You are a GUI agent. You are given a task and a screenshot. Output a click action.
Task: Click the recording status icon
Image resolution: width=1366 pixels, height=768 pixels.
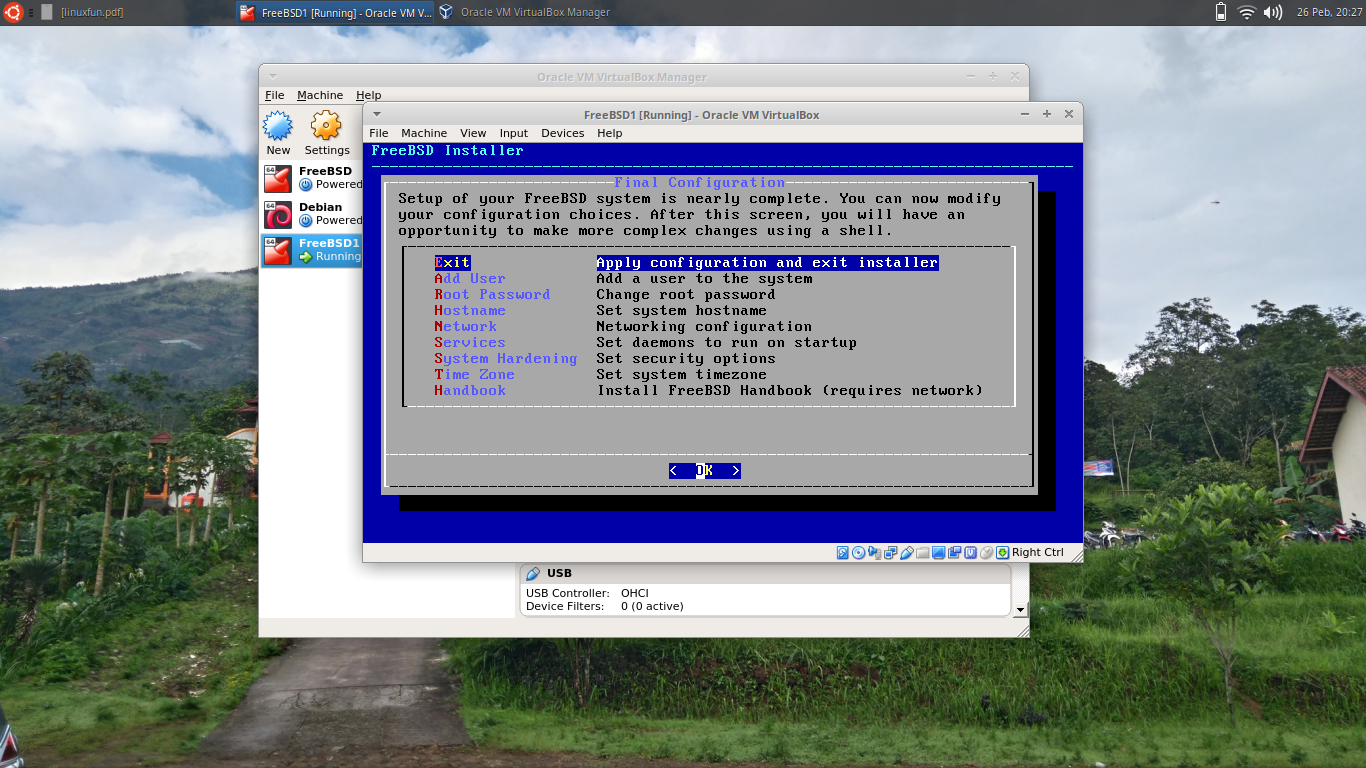[954, 552]
